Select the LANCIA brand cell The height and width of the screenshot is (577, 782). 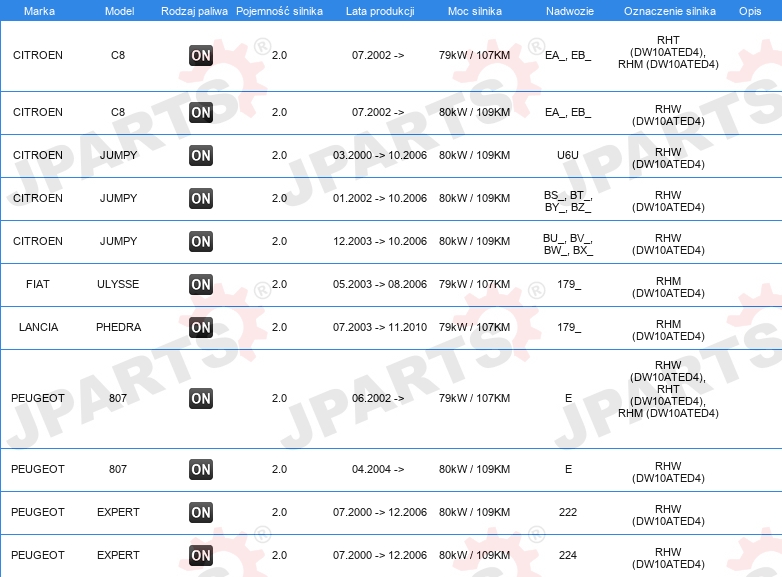click(38, 327)
